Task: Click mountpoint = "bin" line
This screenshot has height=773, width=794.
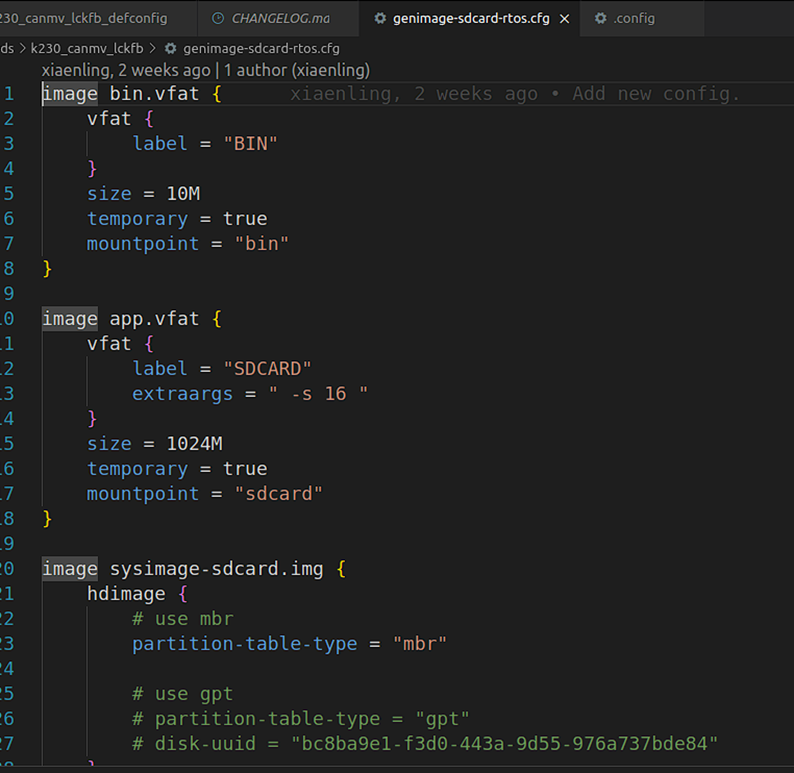Action: click(188, 243)
